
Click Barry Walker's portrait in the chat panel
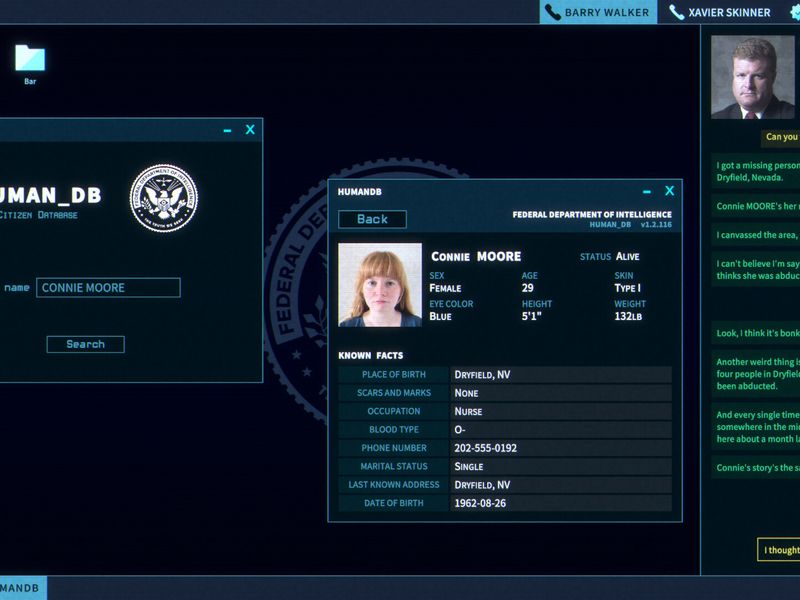[753, 77]
